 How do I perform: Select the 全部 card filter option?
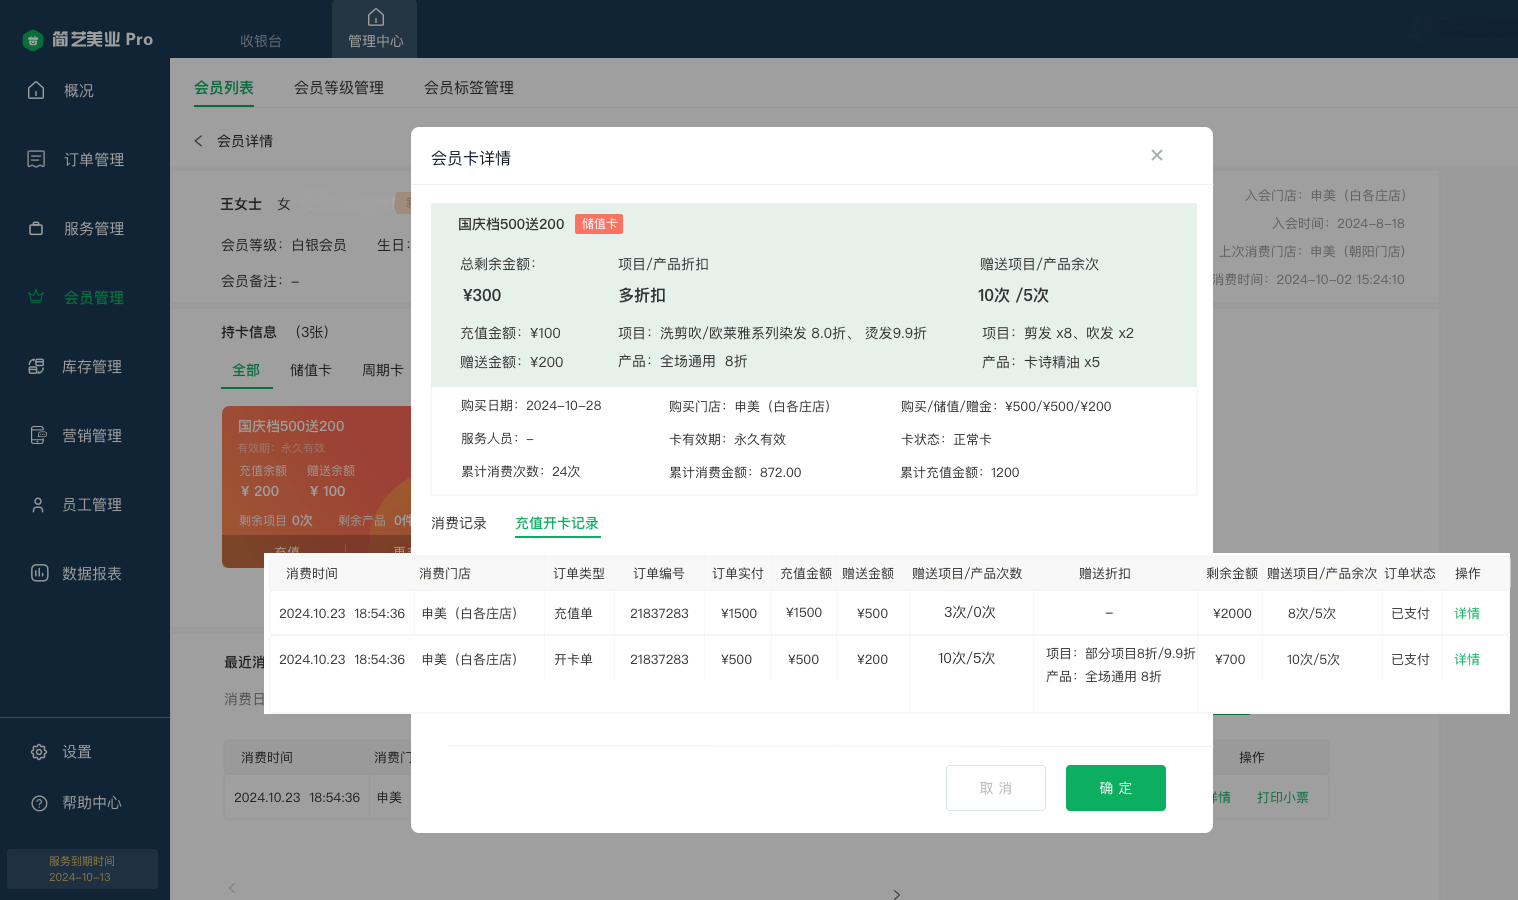[x=246, y=370]
